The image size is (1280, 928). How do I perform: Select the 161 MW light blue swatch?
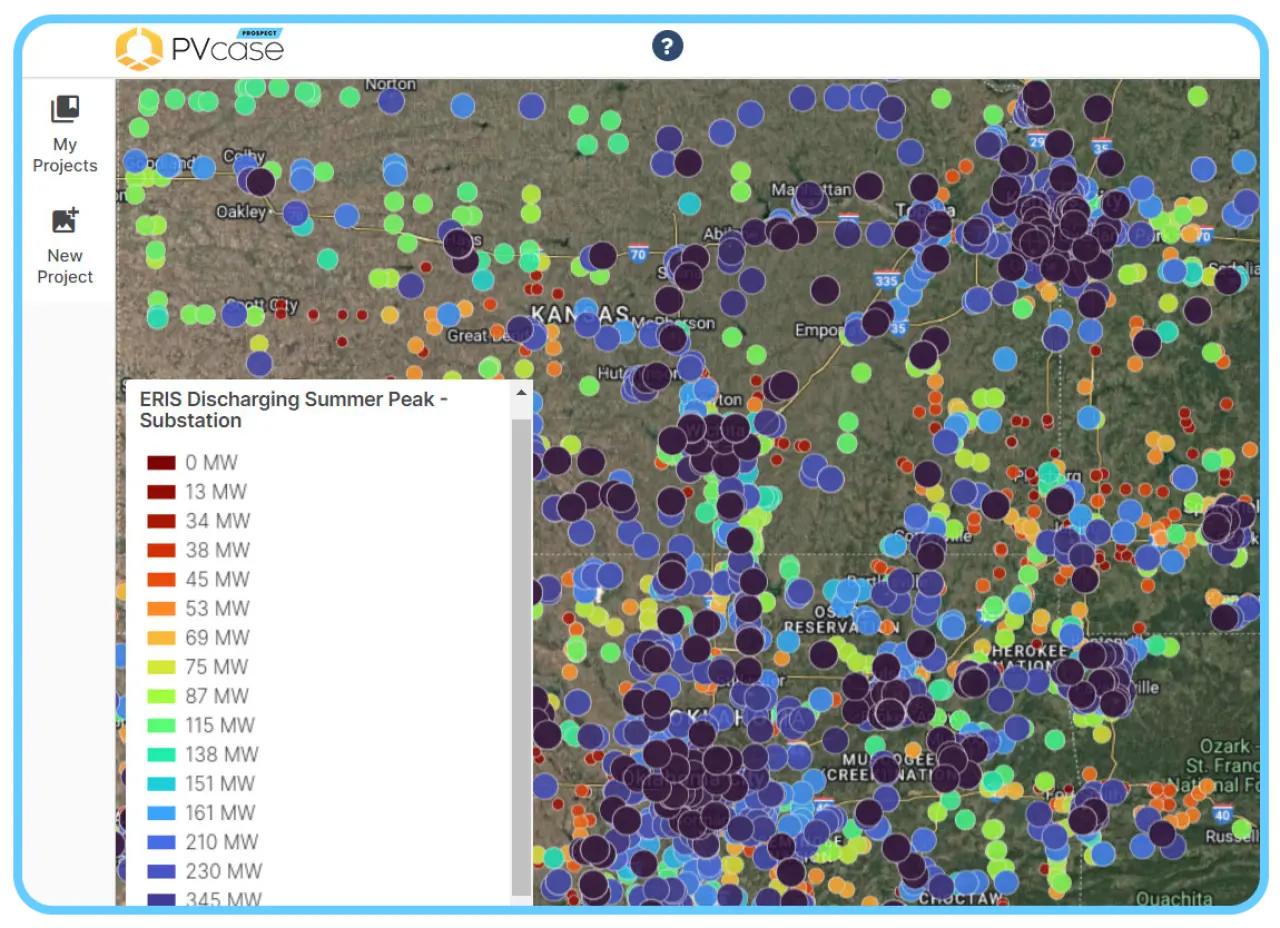click(x=161, y=813)
